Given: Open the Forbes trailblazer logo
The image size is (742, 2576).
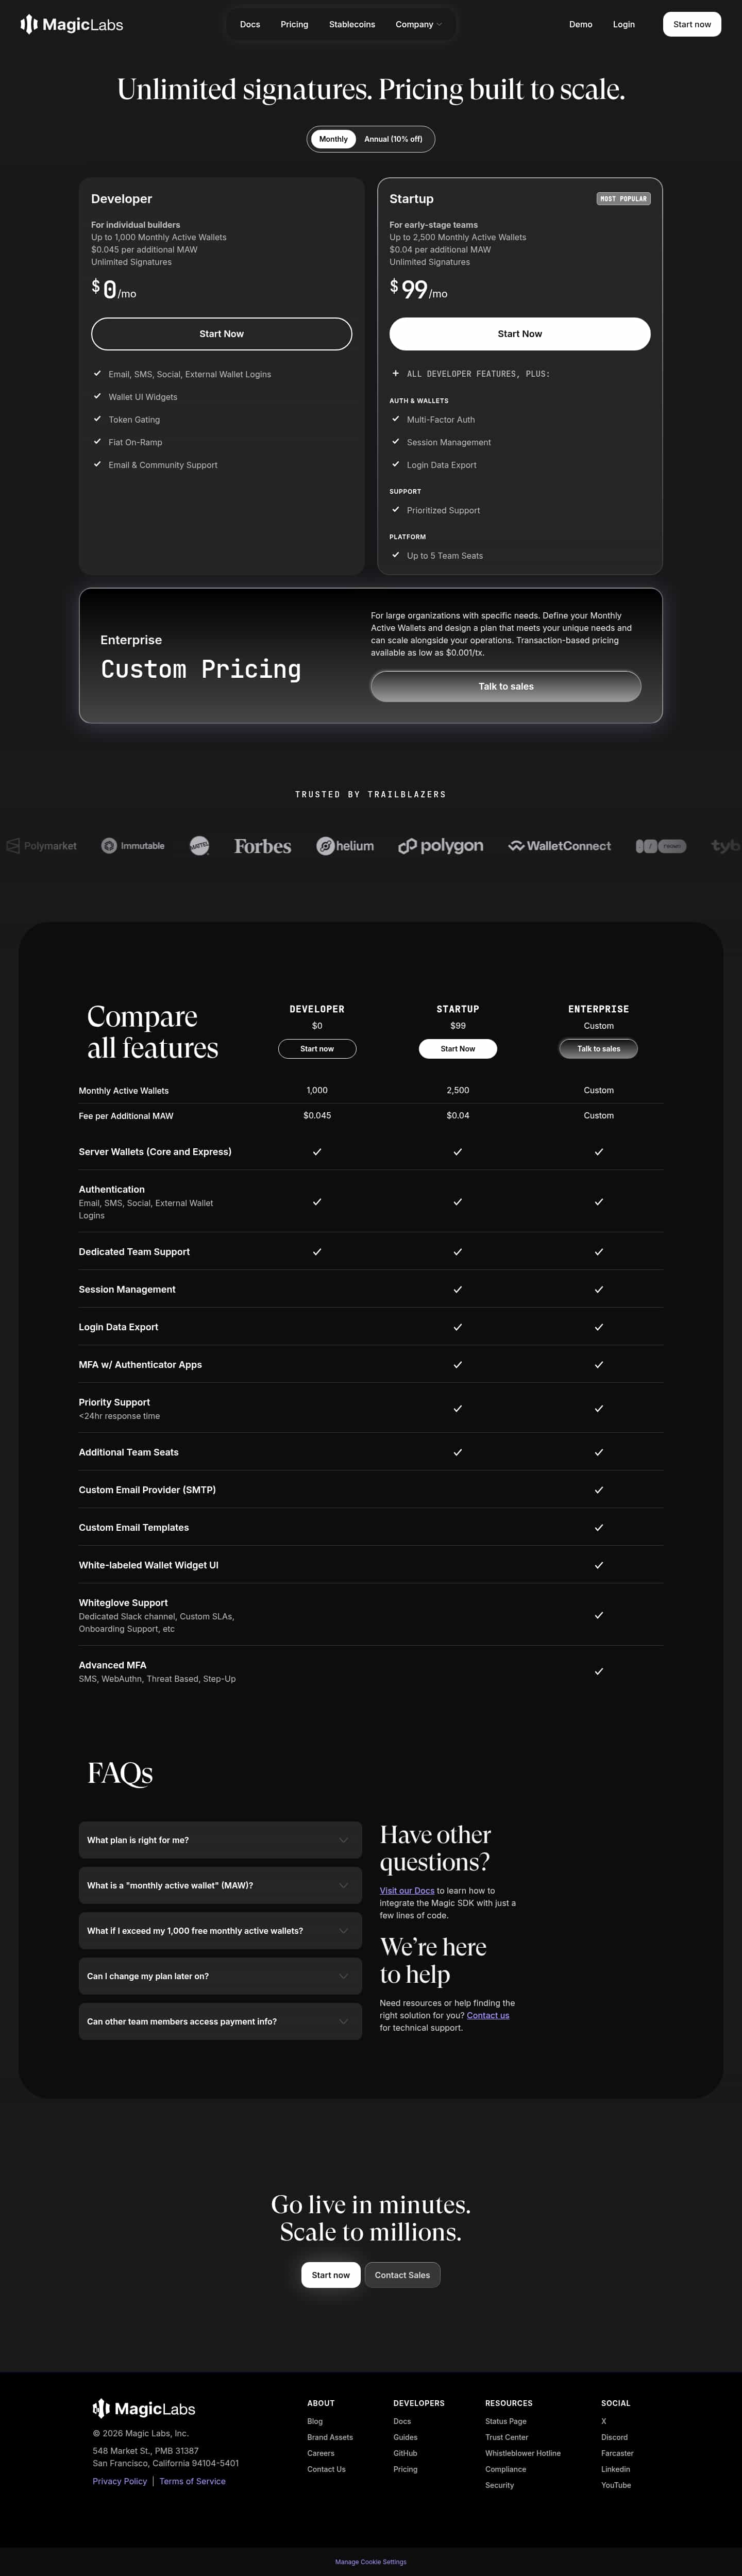Looking at the screenshot, I should 262,845.
